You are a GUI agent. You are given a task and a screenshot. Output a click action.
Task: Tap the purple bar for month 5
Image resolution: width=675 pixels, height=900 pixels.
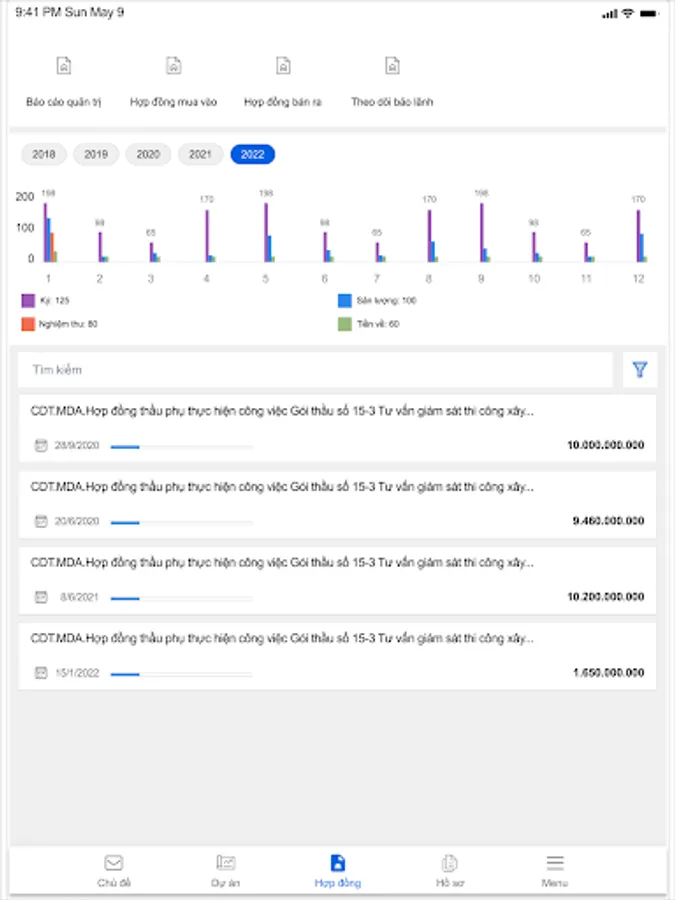(x=266, y=232)
